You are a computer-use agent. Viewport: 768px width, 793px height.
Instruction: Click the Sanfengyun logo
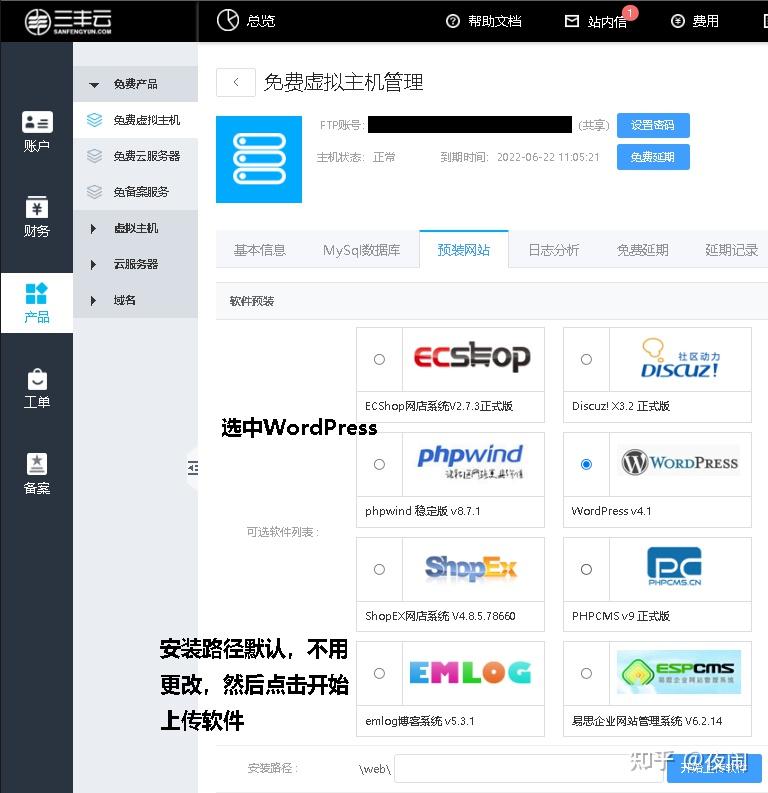click(x=68, y=21)
